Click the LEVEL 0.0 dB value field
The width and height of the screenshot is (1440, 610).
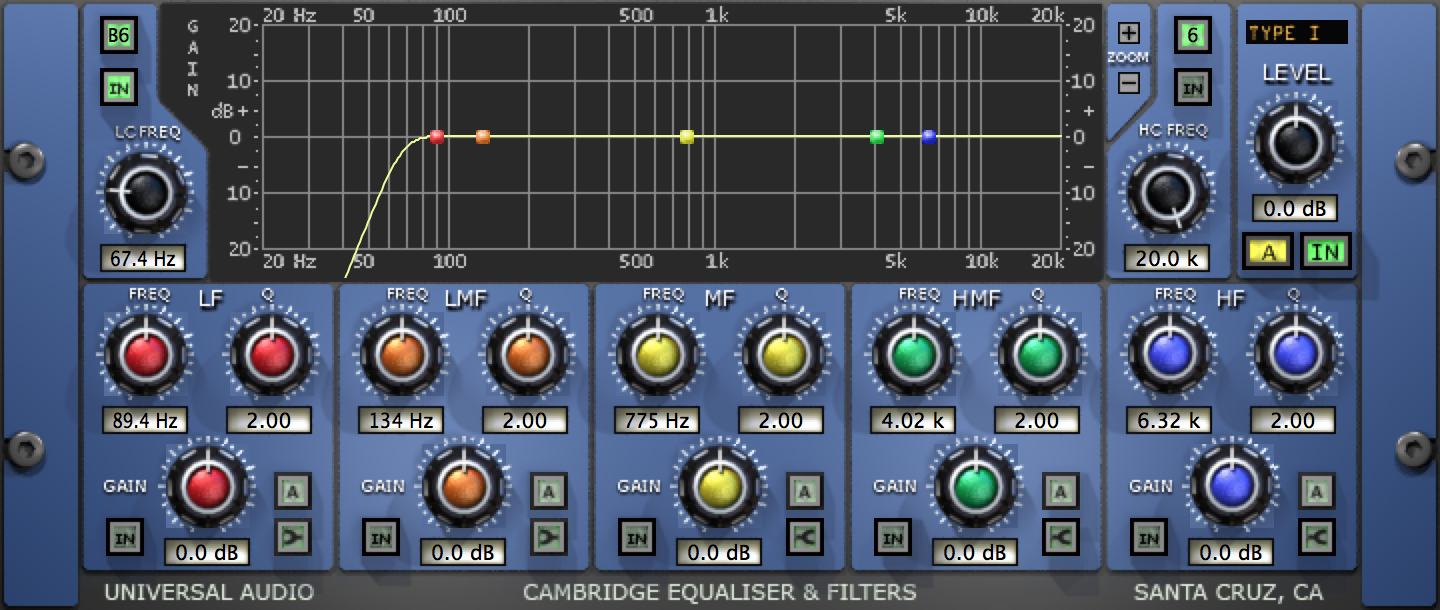click(1294, 209)
